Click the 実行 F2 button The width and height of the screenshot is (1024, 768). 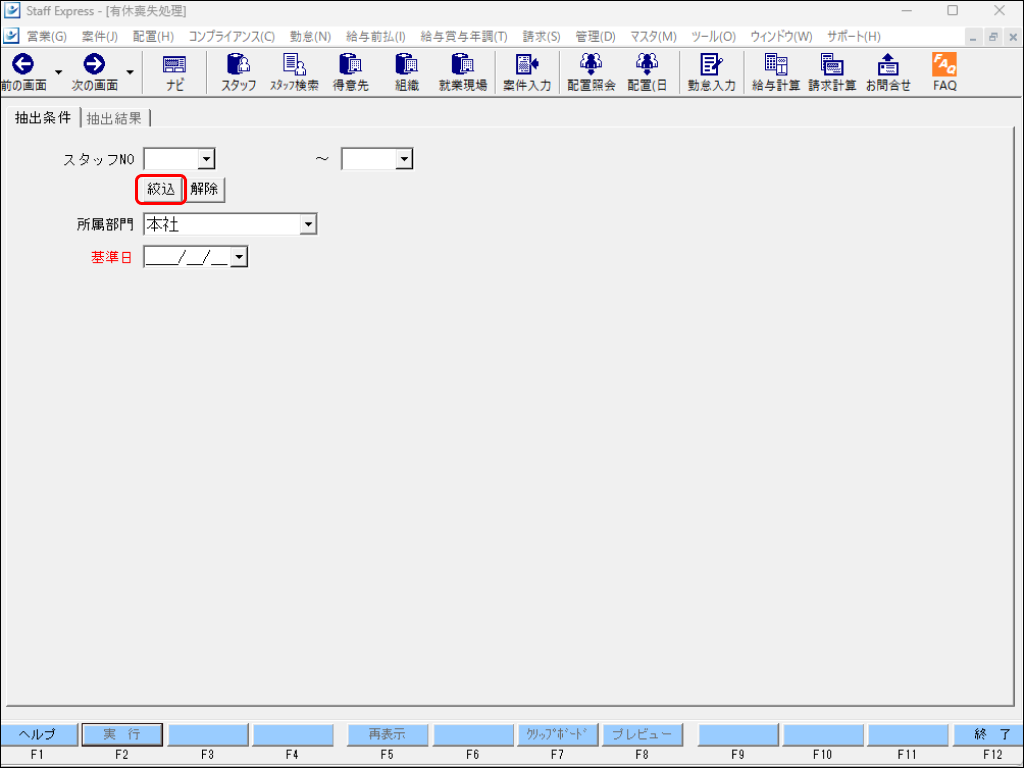coord(122,734)
